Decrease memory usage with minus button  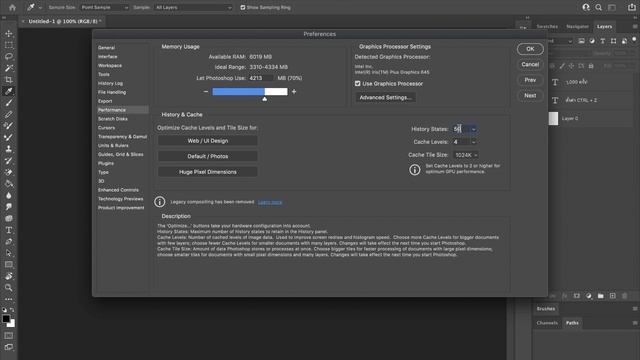206,92
